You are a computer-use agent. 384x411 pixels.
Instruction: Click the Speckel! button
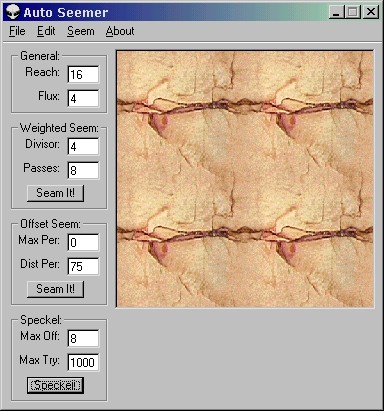click(x=55, y=385)
